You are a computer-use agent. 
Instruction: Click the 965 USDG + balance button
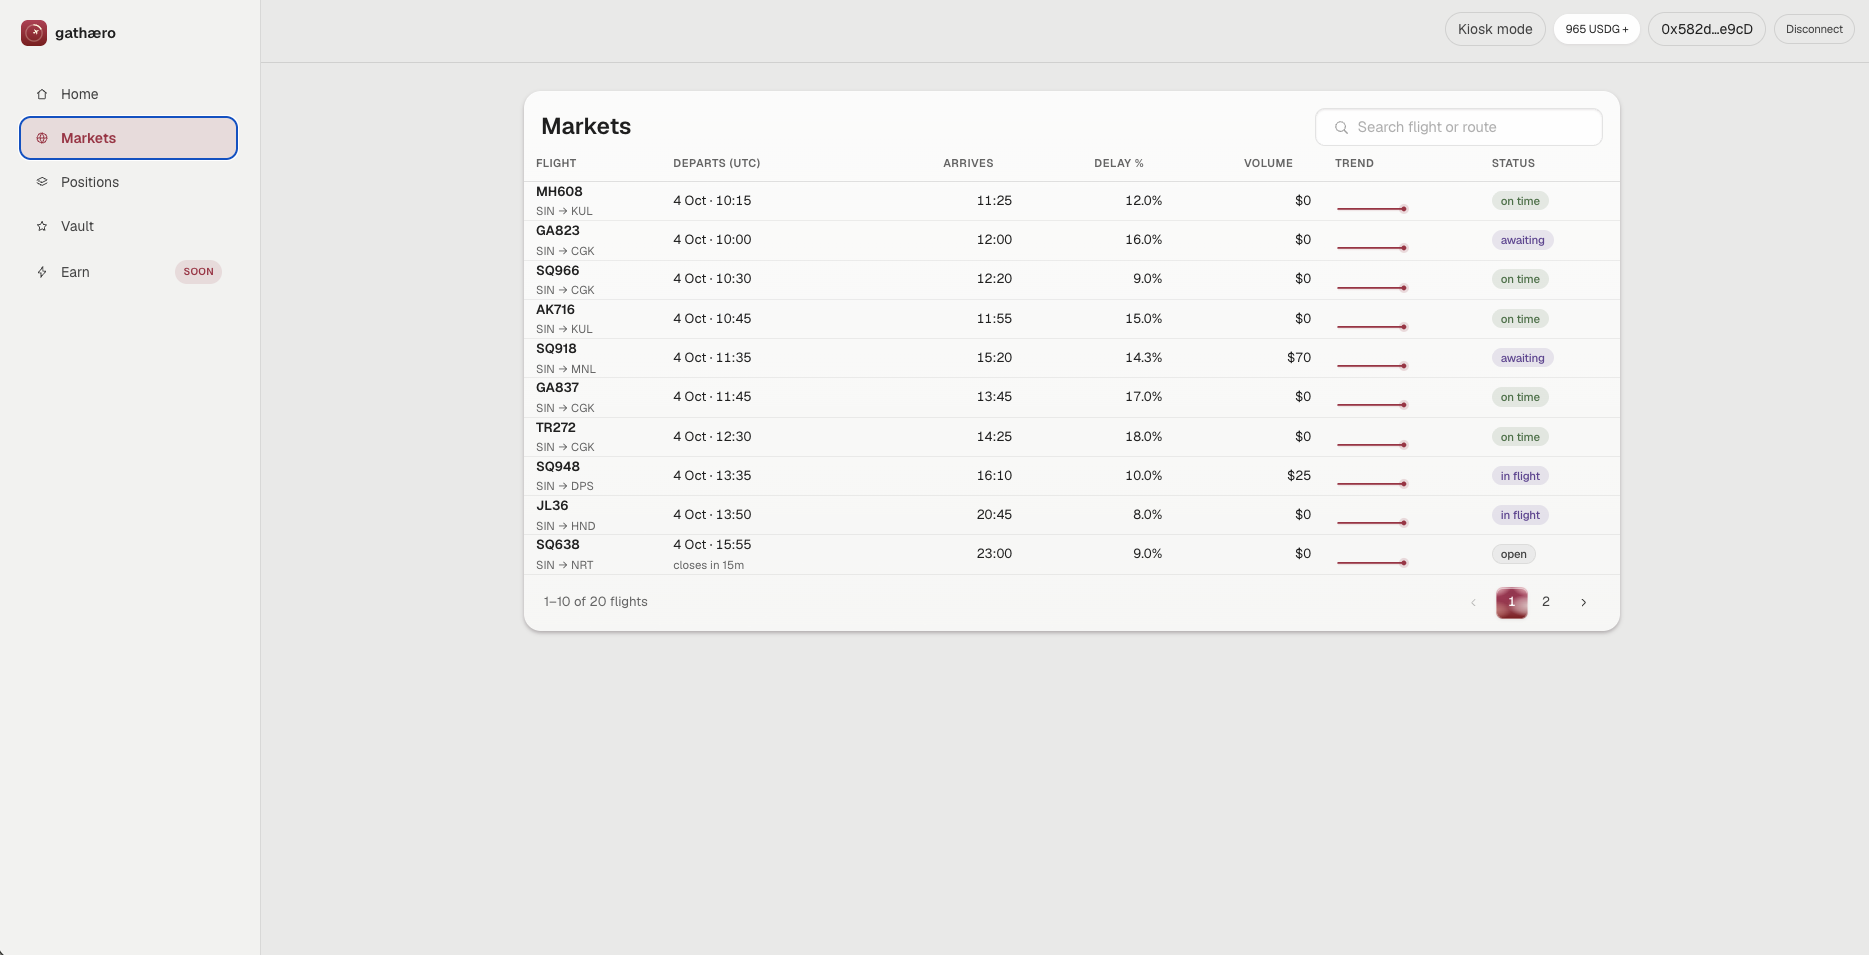(x=1597, y=29)
